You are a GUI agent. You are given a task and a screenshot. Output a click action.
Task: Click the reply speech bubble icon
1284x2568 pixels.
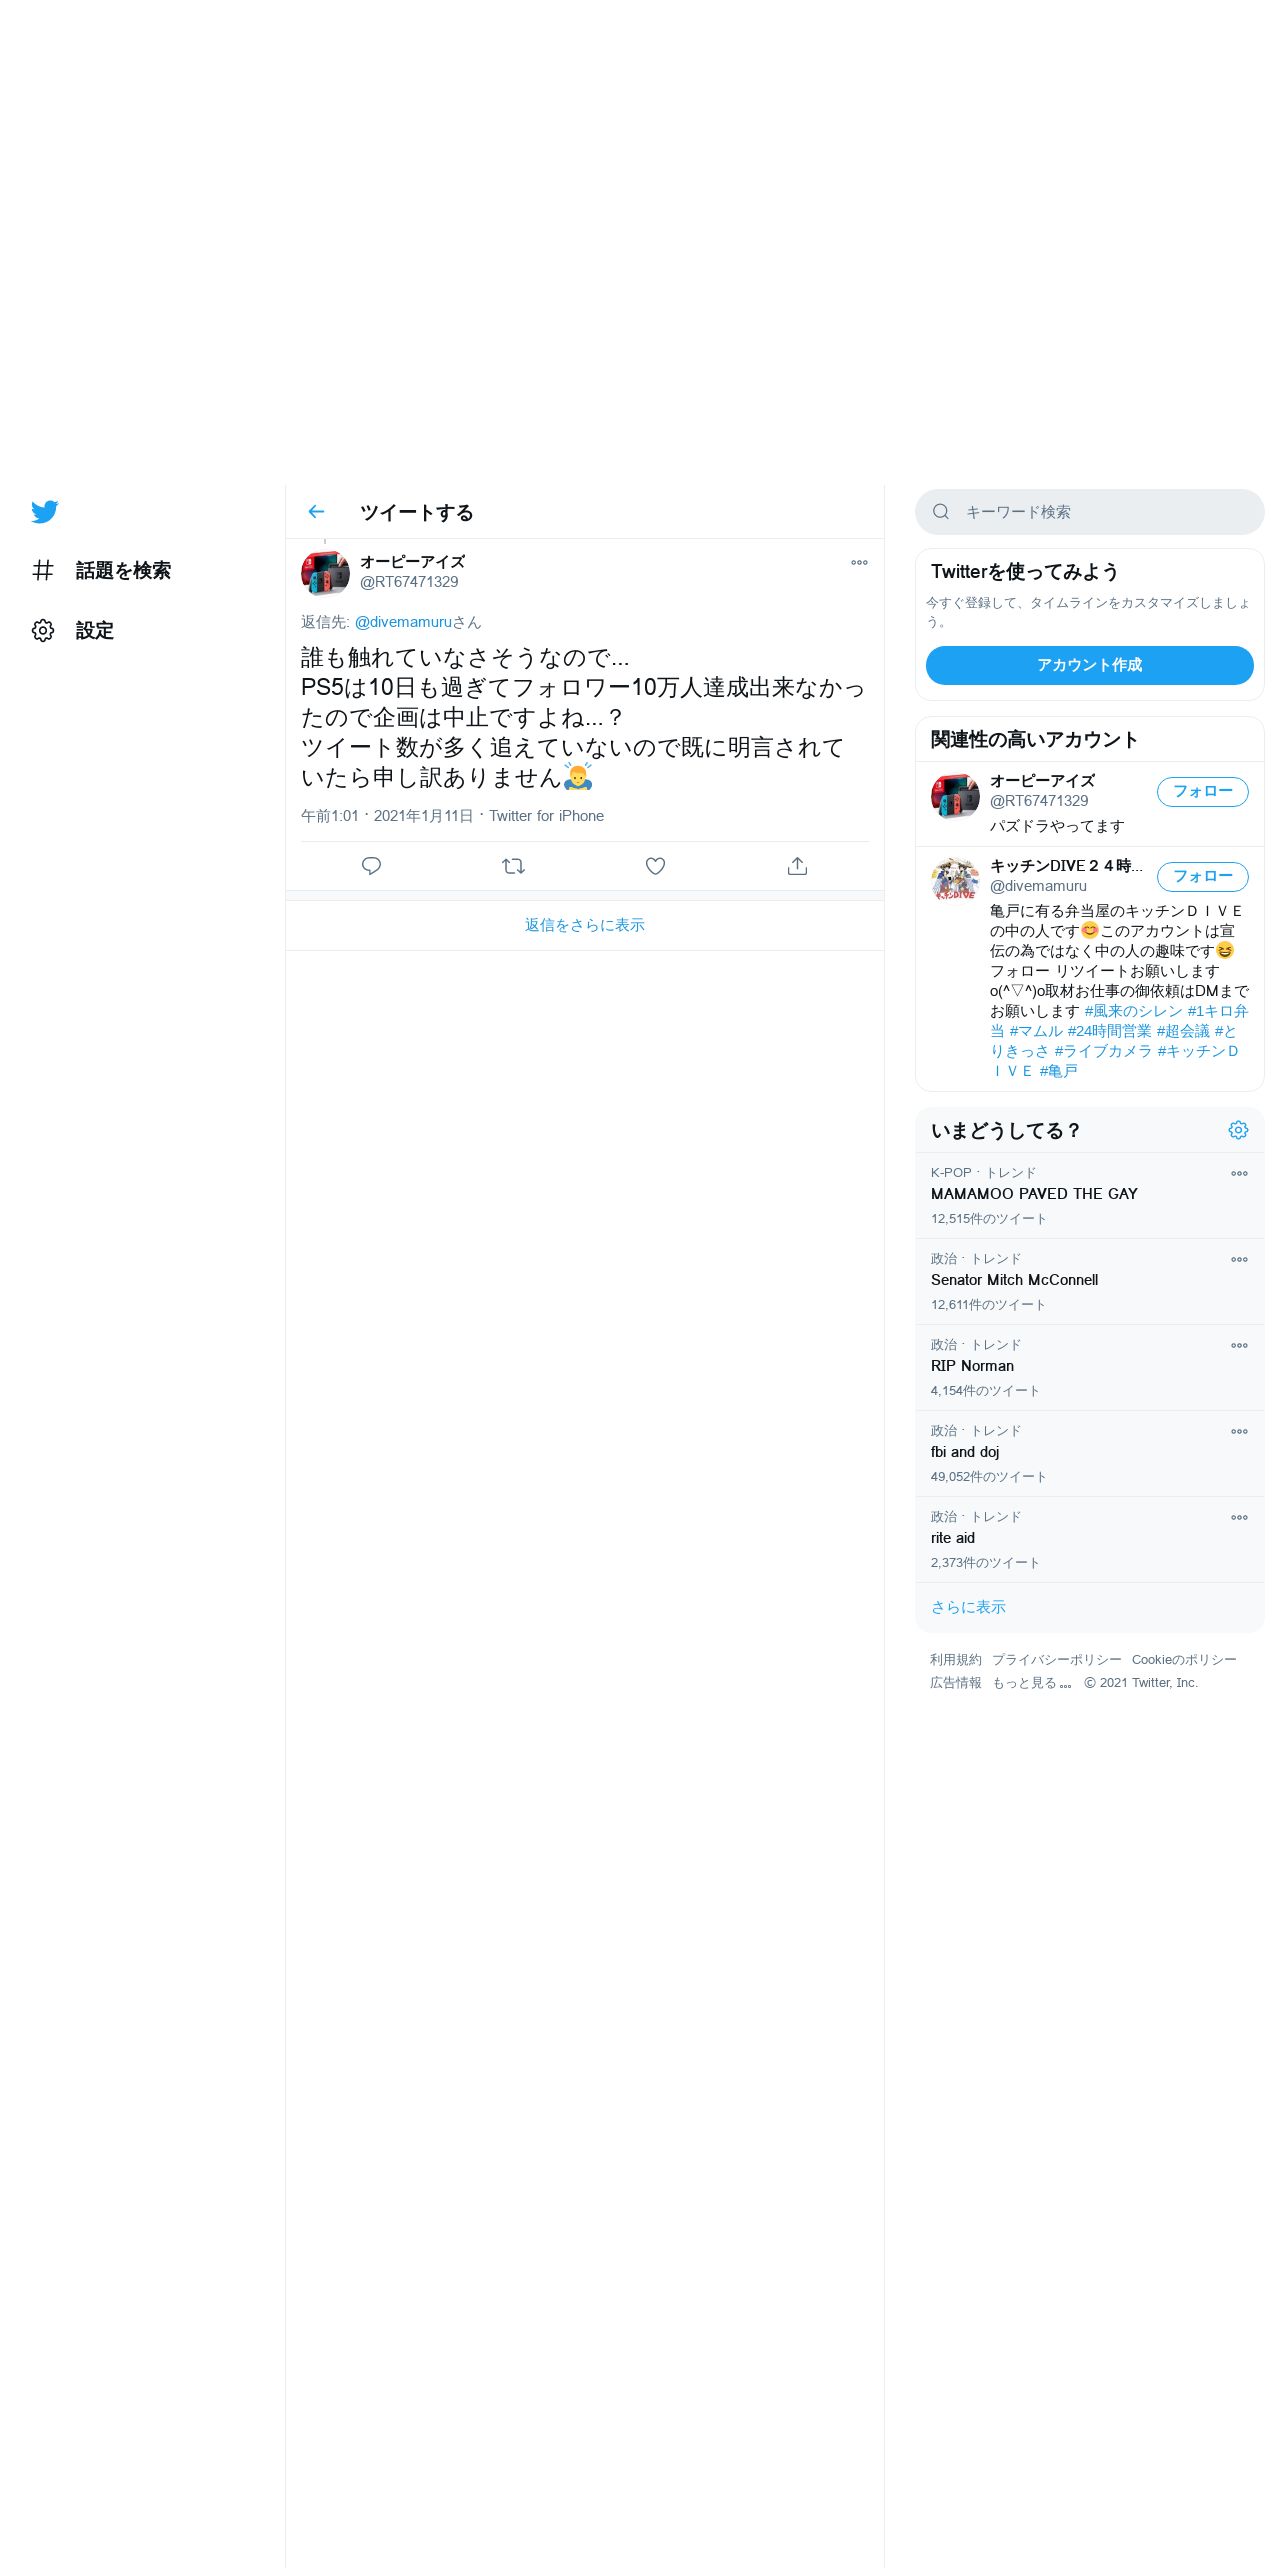point(371,866)
